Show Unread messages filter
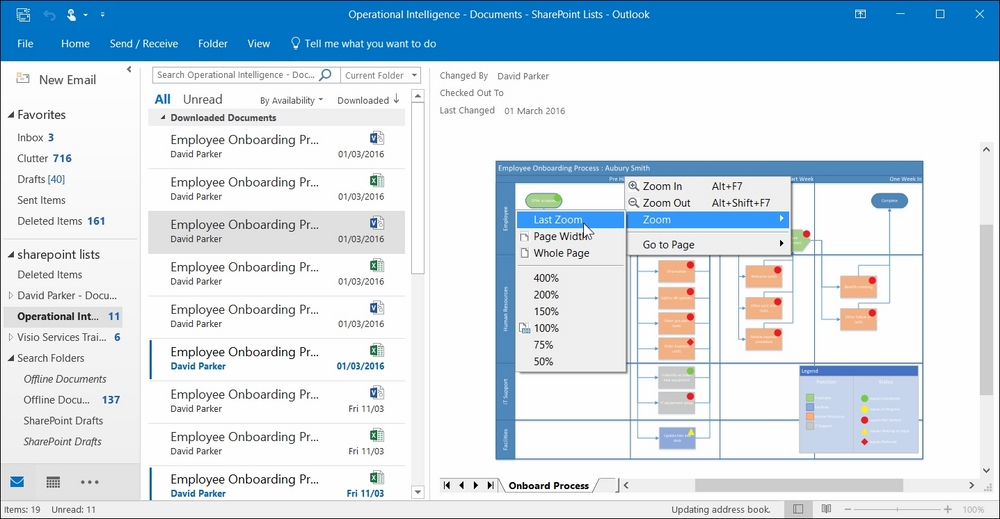Image resolution: width=1000 pixels, height=519 pixels. point(203,99)
